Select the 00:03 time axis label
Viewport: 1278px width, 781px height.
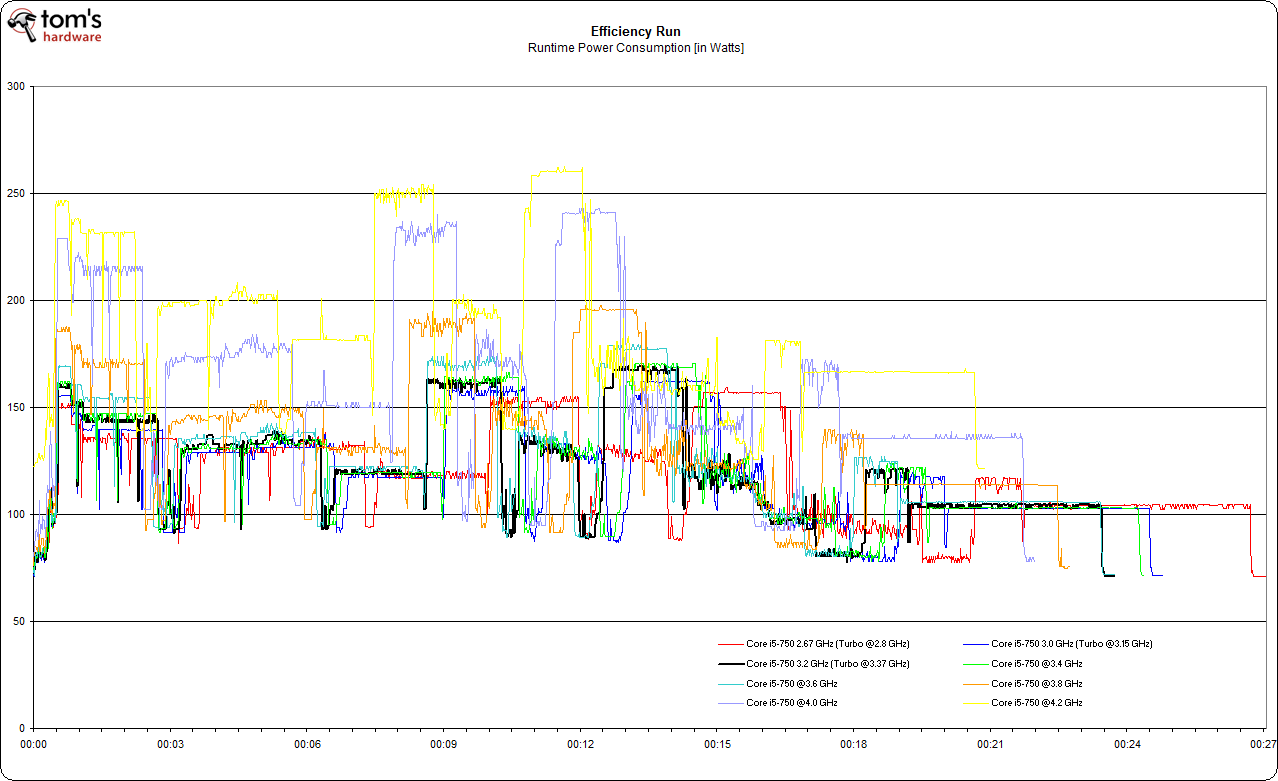click(x=170, y=745)
